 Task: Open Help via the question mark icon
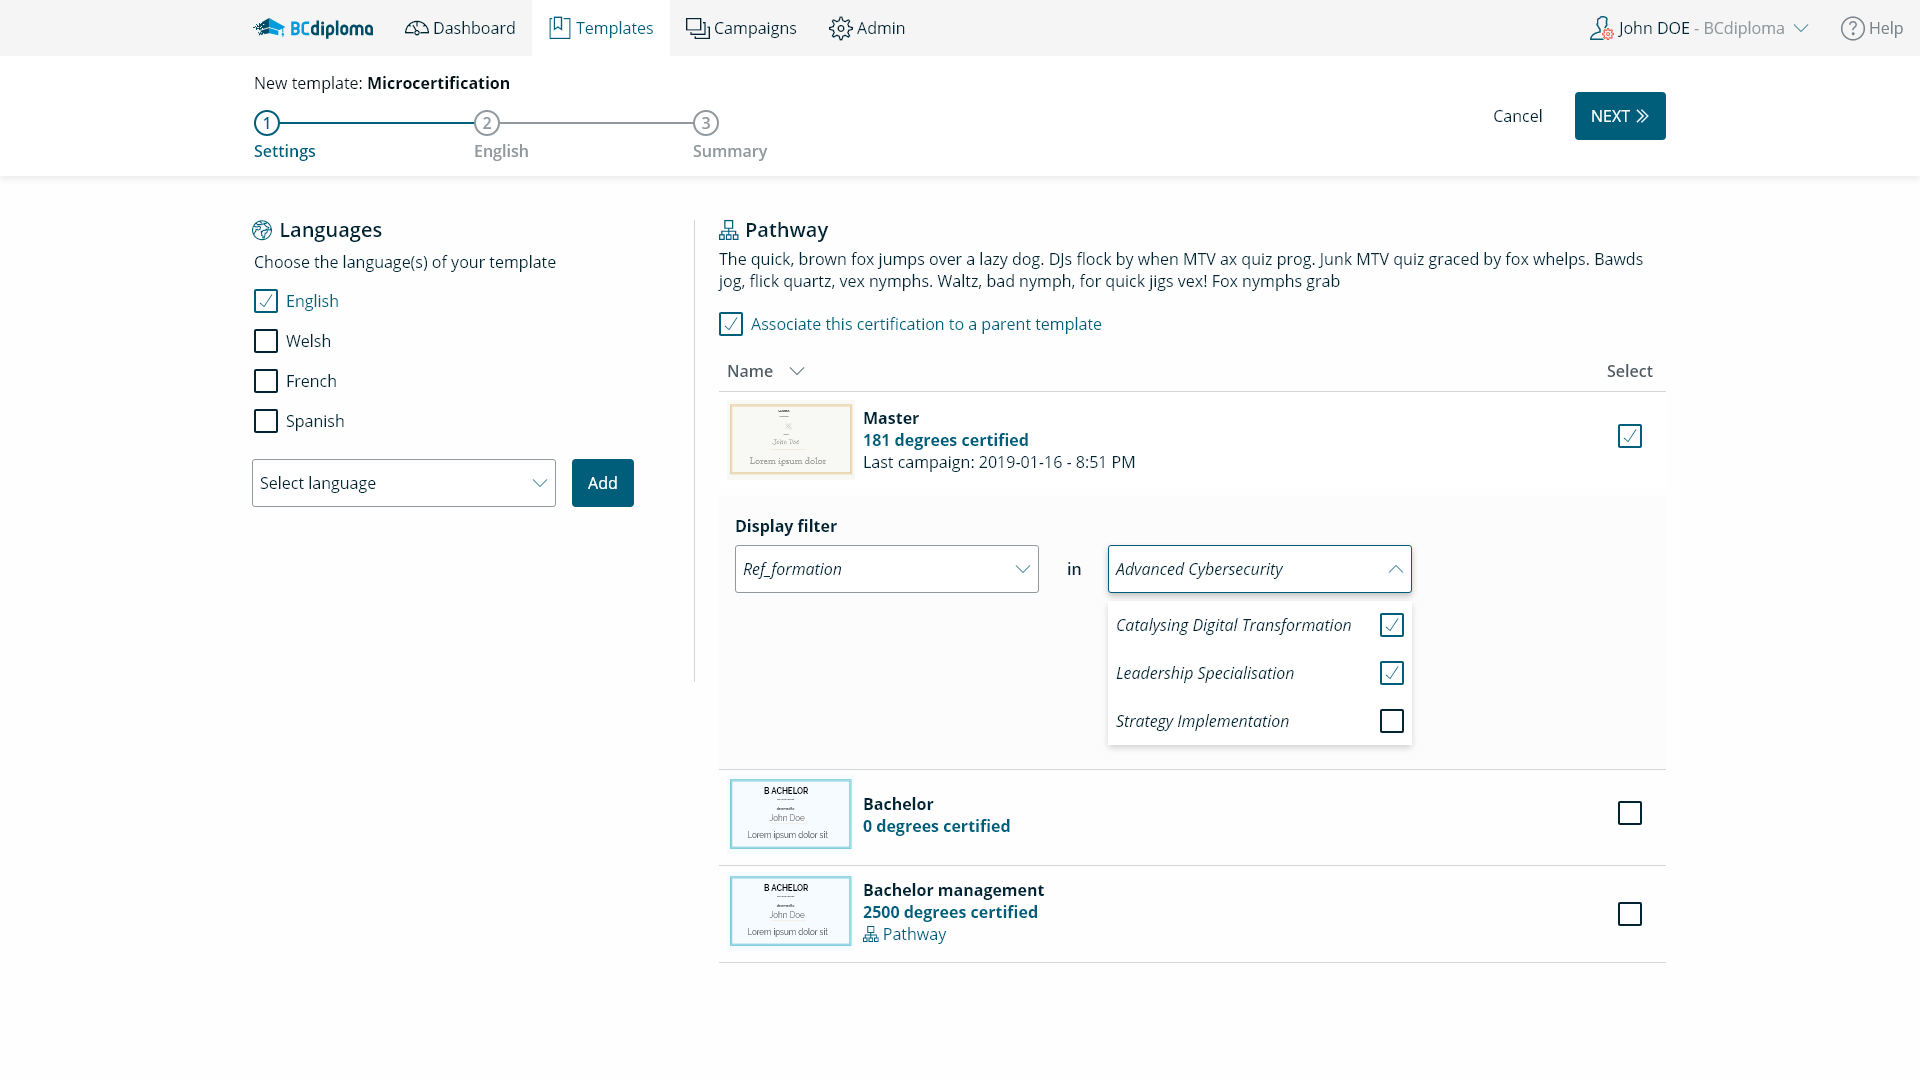pos(1851,27)
